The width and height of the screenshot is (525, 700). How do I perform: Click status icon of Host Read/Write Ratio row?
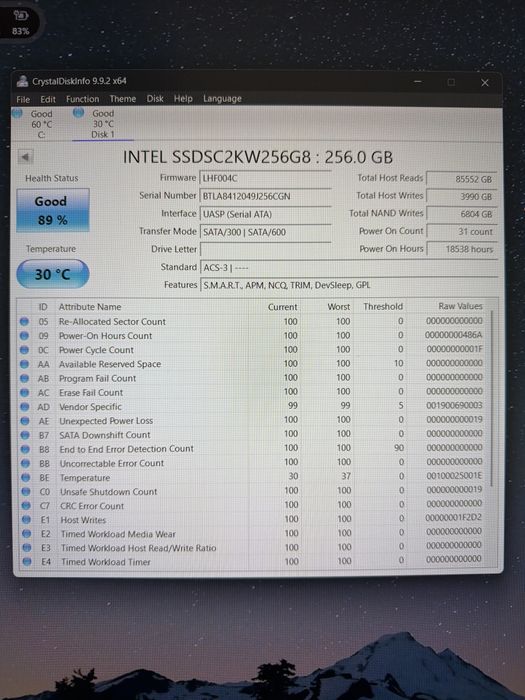pyautogui.click(x=27, y=547)
